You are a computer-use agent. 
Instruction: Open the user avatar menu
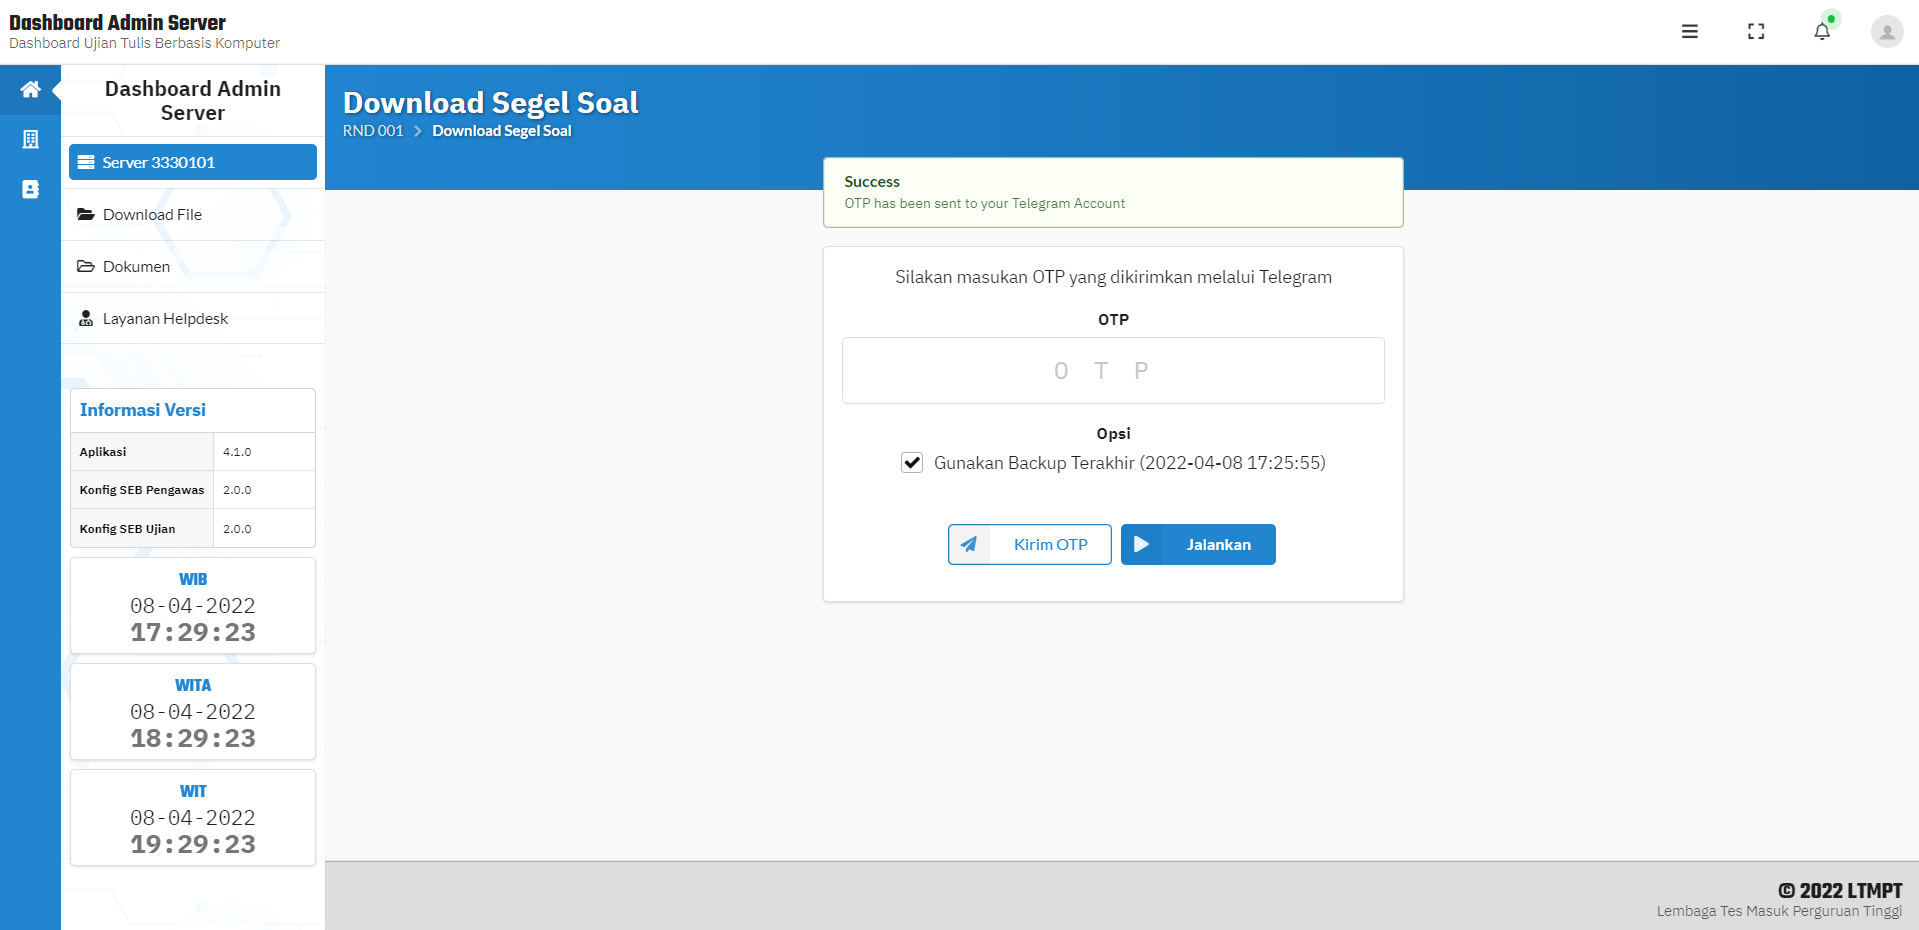coord(1887,32)
